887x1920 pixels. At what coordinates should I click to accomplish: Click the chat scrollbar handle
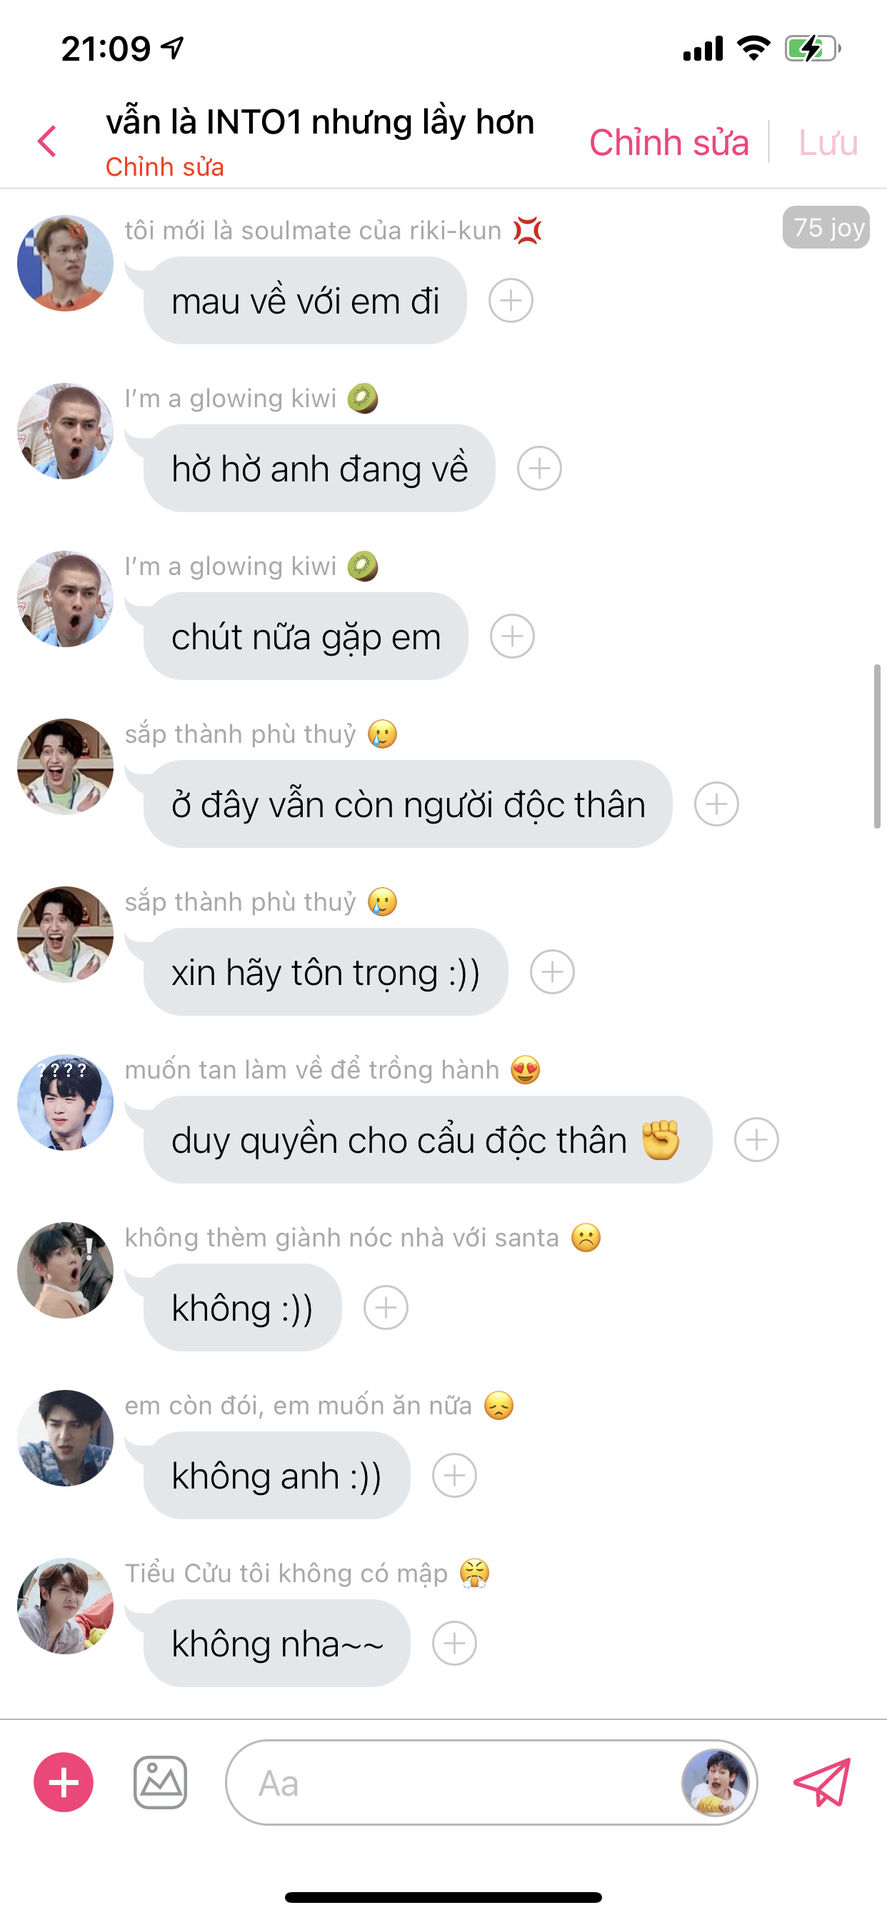[x=877, y=746]
